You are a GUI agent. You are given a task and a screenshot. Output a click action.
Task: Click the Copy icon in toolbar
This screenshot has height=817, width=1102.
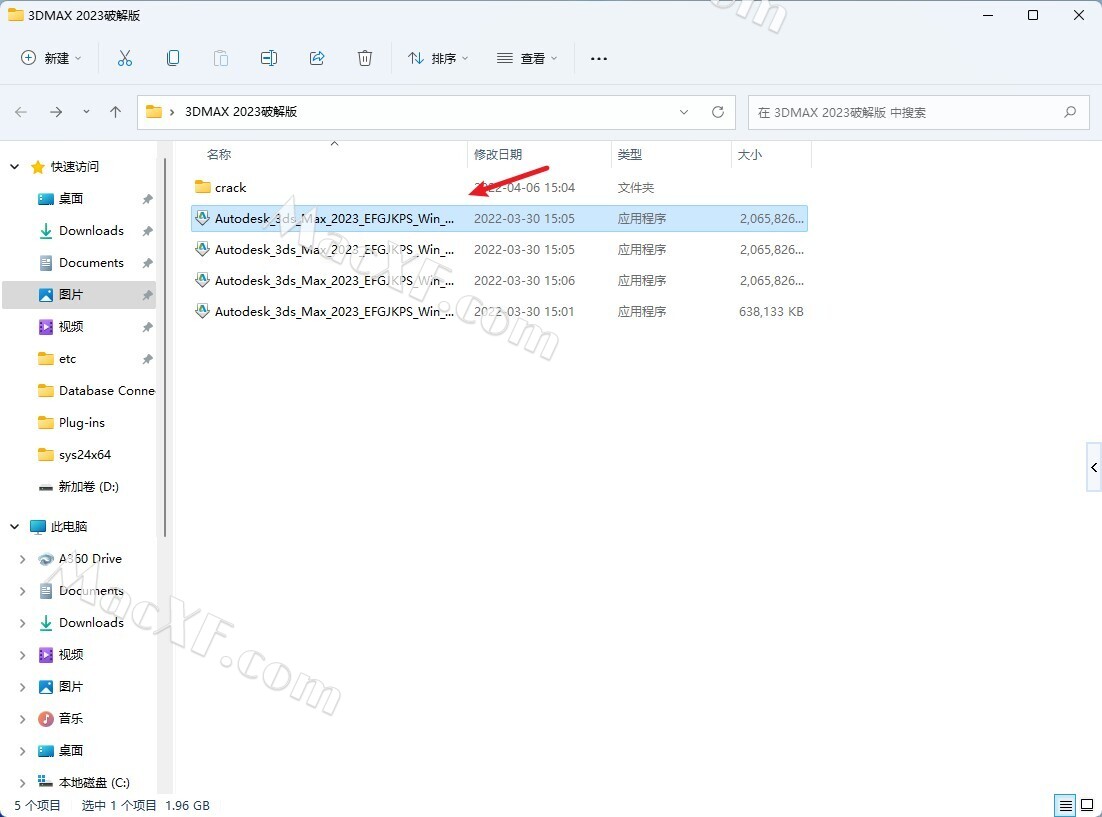click(173, 58)
